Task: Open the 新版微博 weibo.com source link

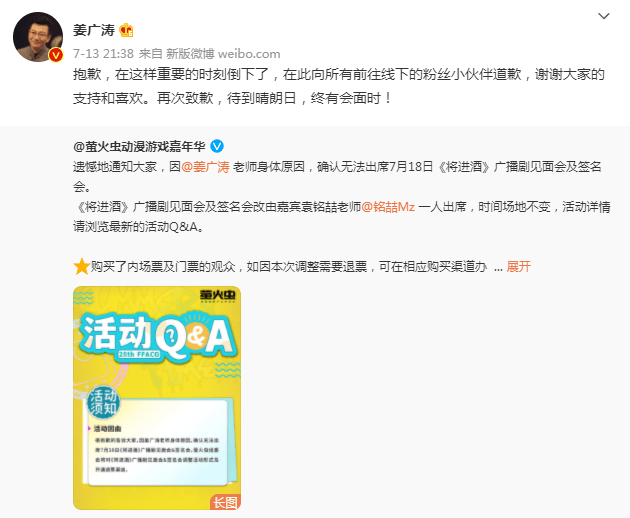Action: tap(223, 53)
